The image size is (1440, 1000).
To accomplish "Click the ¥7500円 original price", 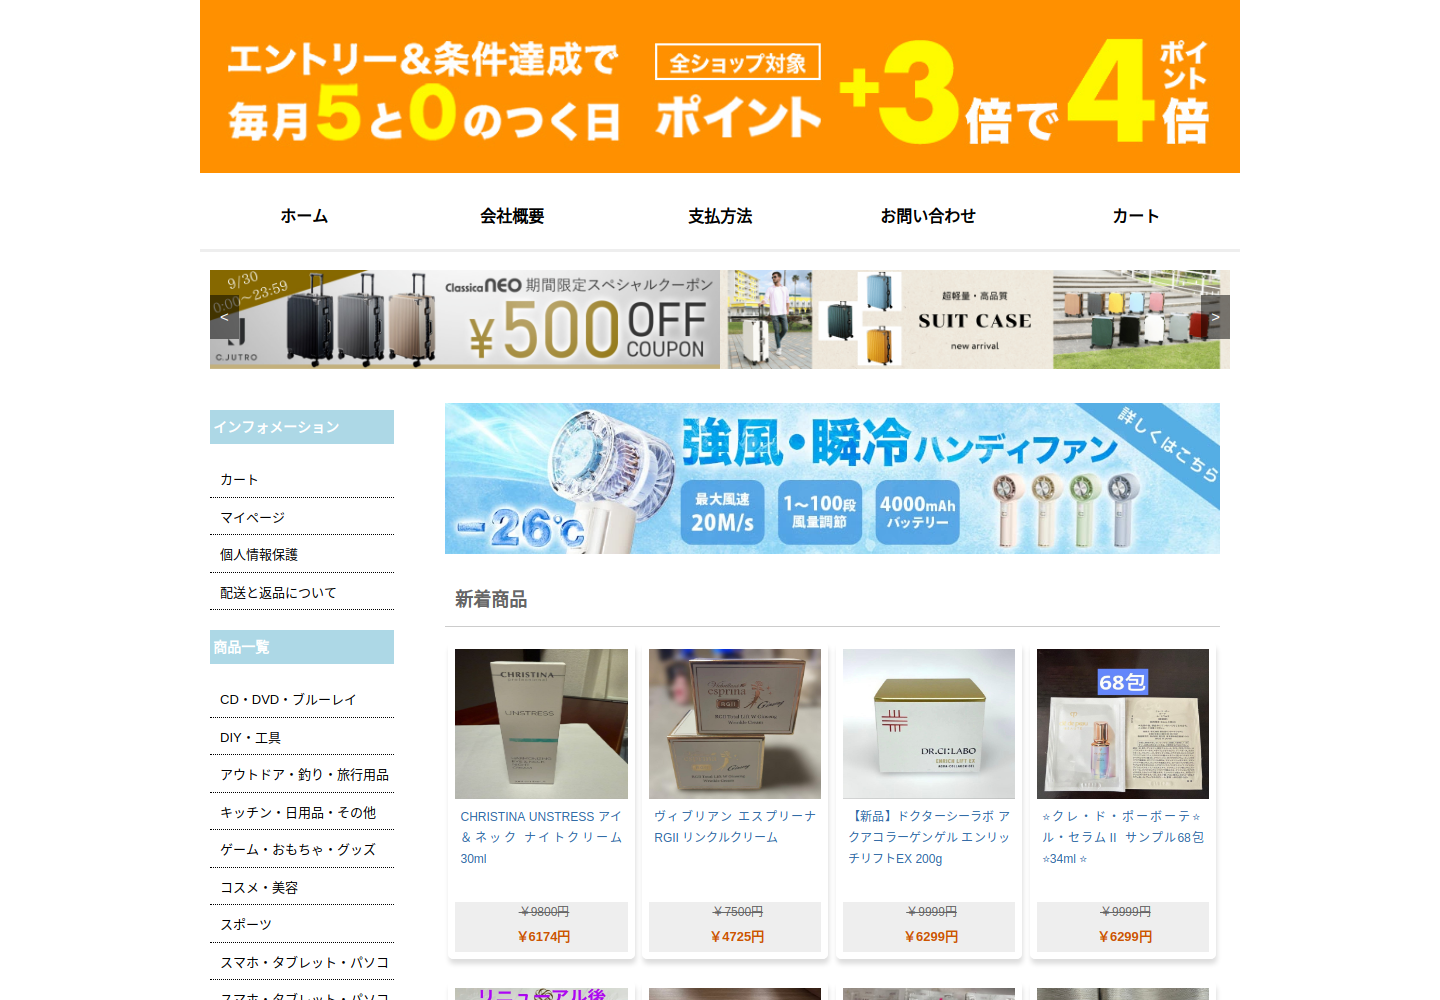I will click(x=737, y=912).
